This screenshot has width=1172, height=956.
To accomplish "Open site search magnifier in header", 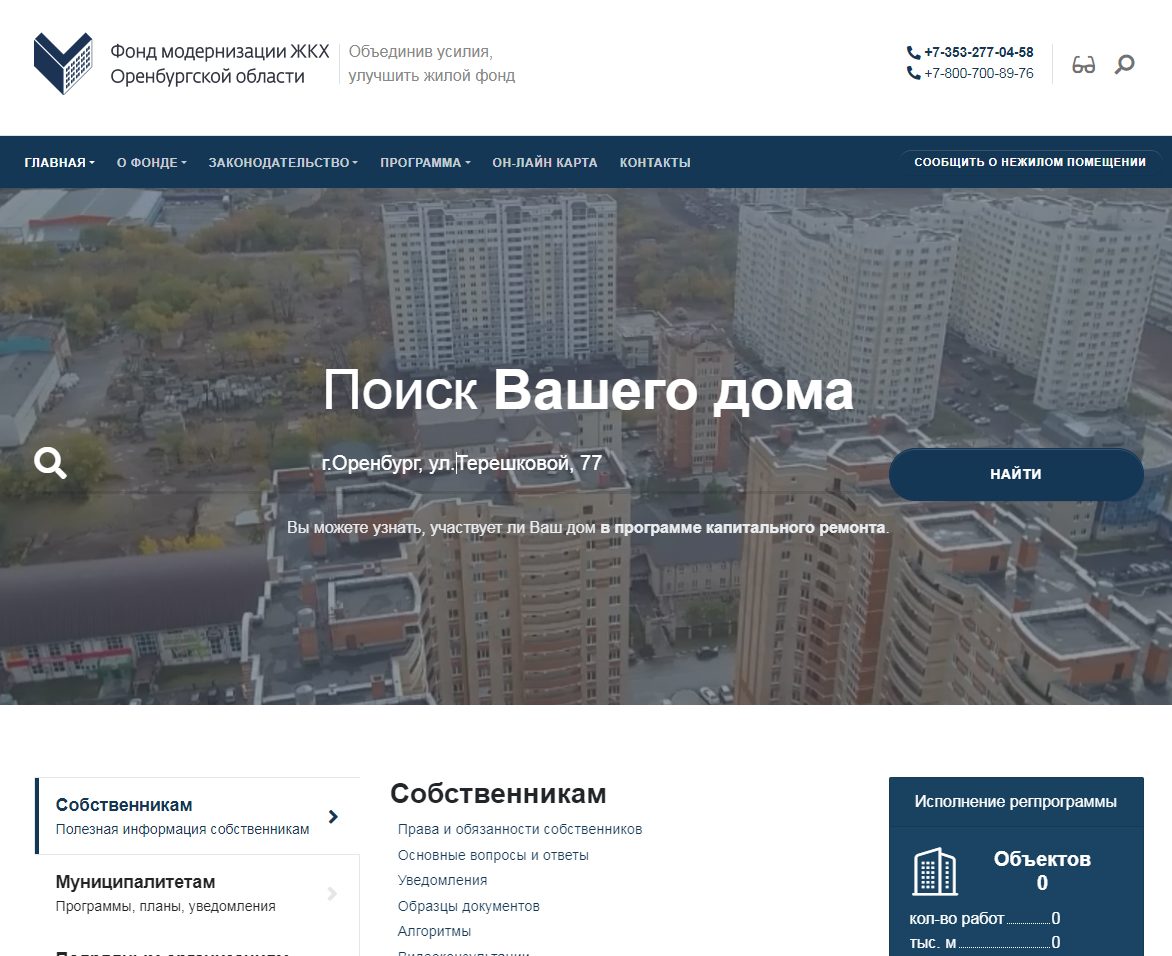I will (1124, 65).
